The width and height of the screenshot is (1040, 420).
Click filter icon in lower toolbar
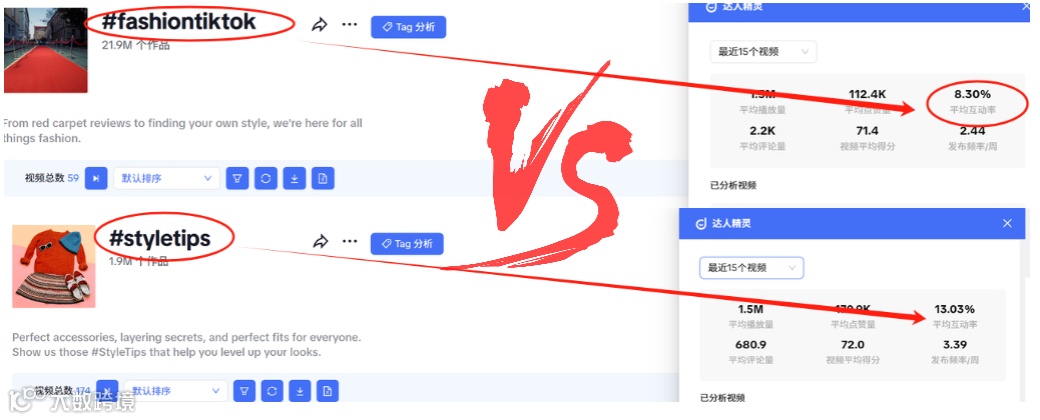point(244,391)
